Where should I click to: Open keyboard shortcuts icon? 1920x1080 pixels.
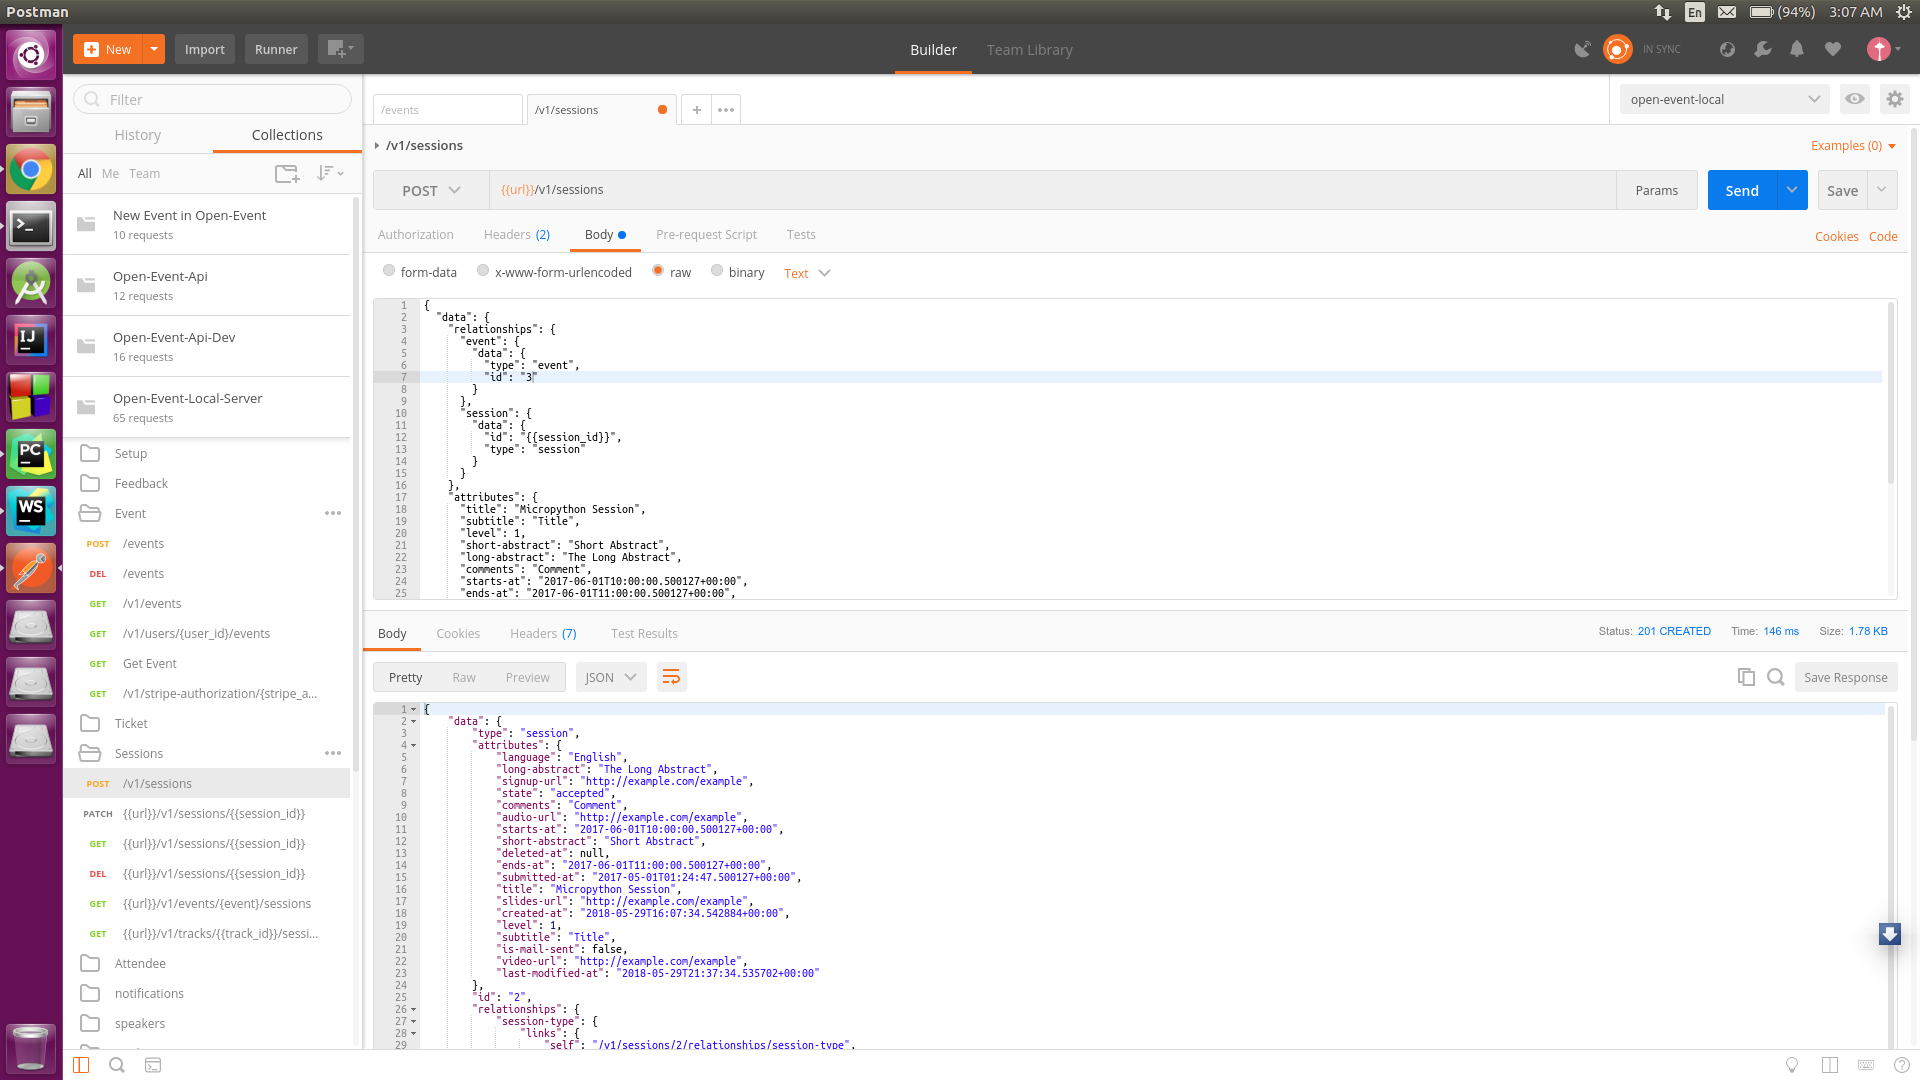click(x=1866, y=1065)
